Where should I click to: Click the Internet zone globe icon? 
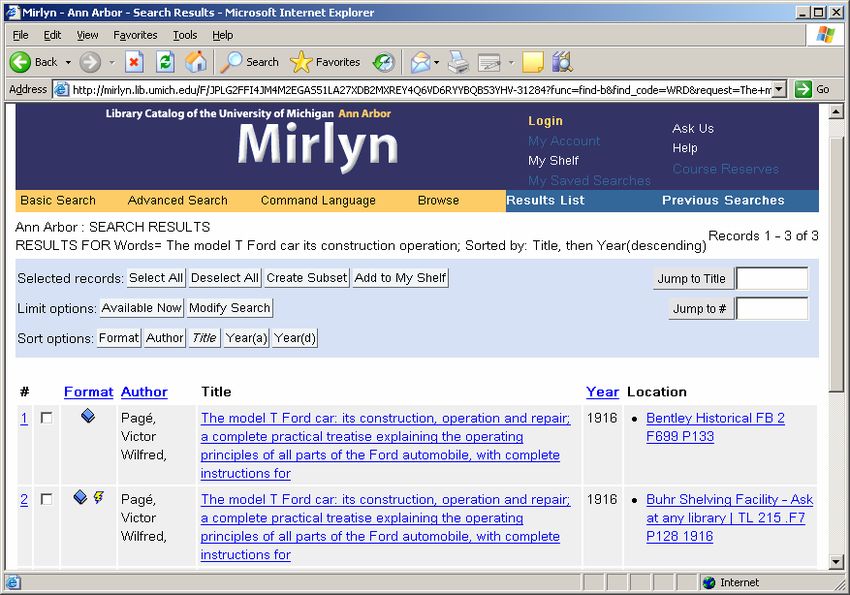coord(709,583)
